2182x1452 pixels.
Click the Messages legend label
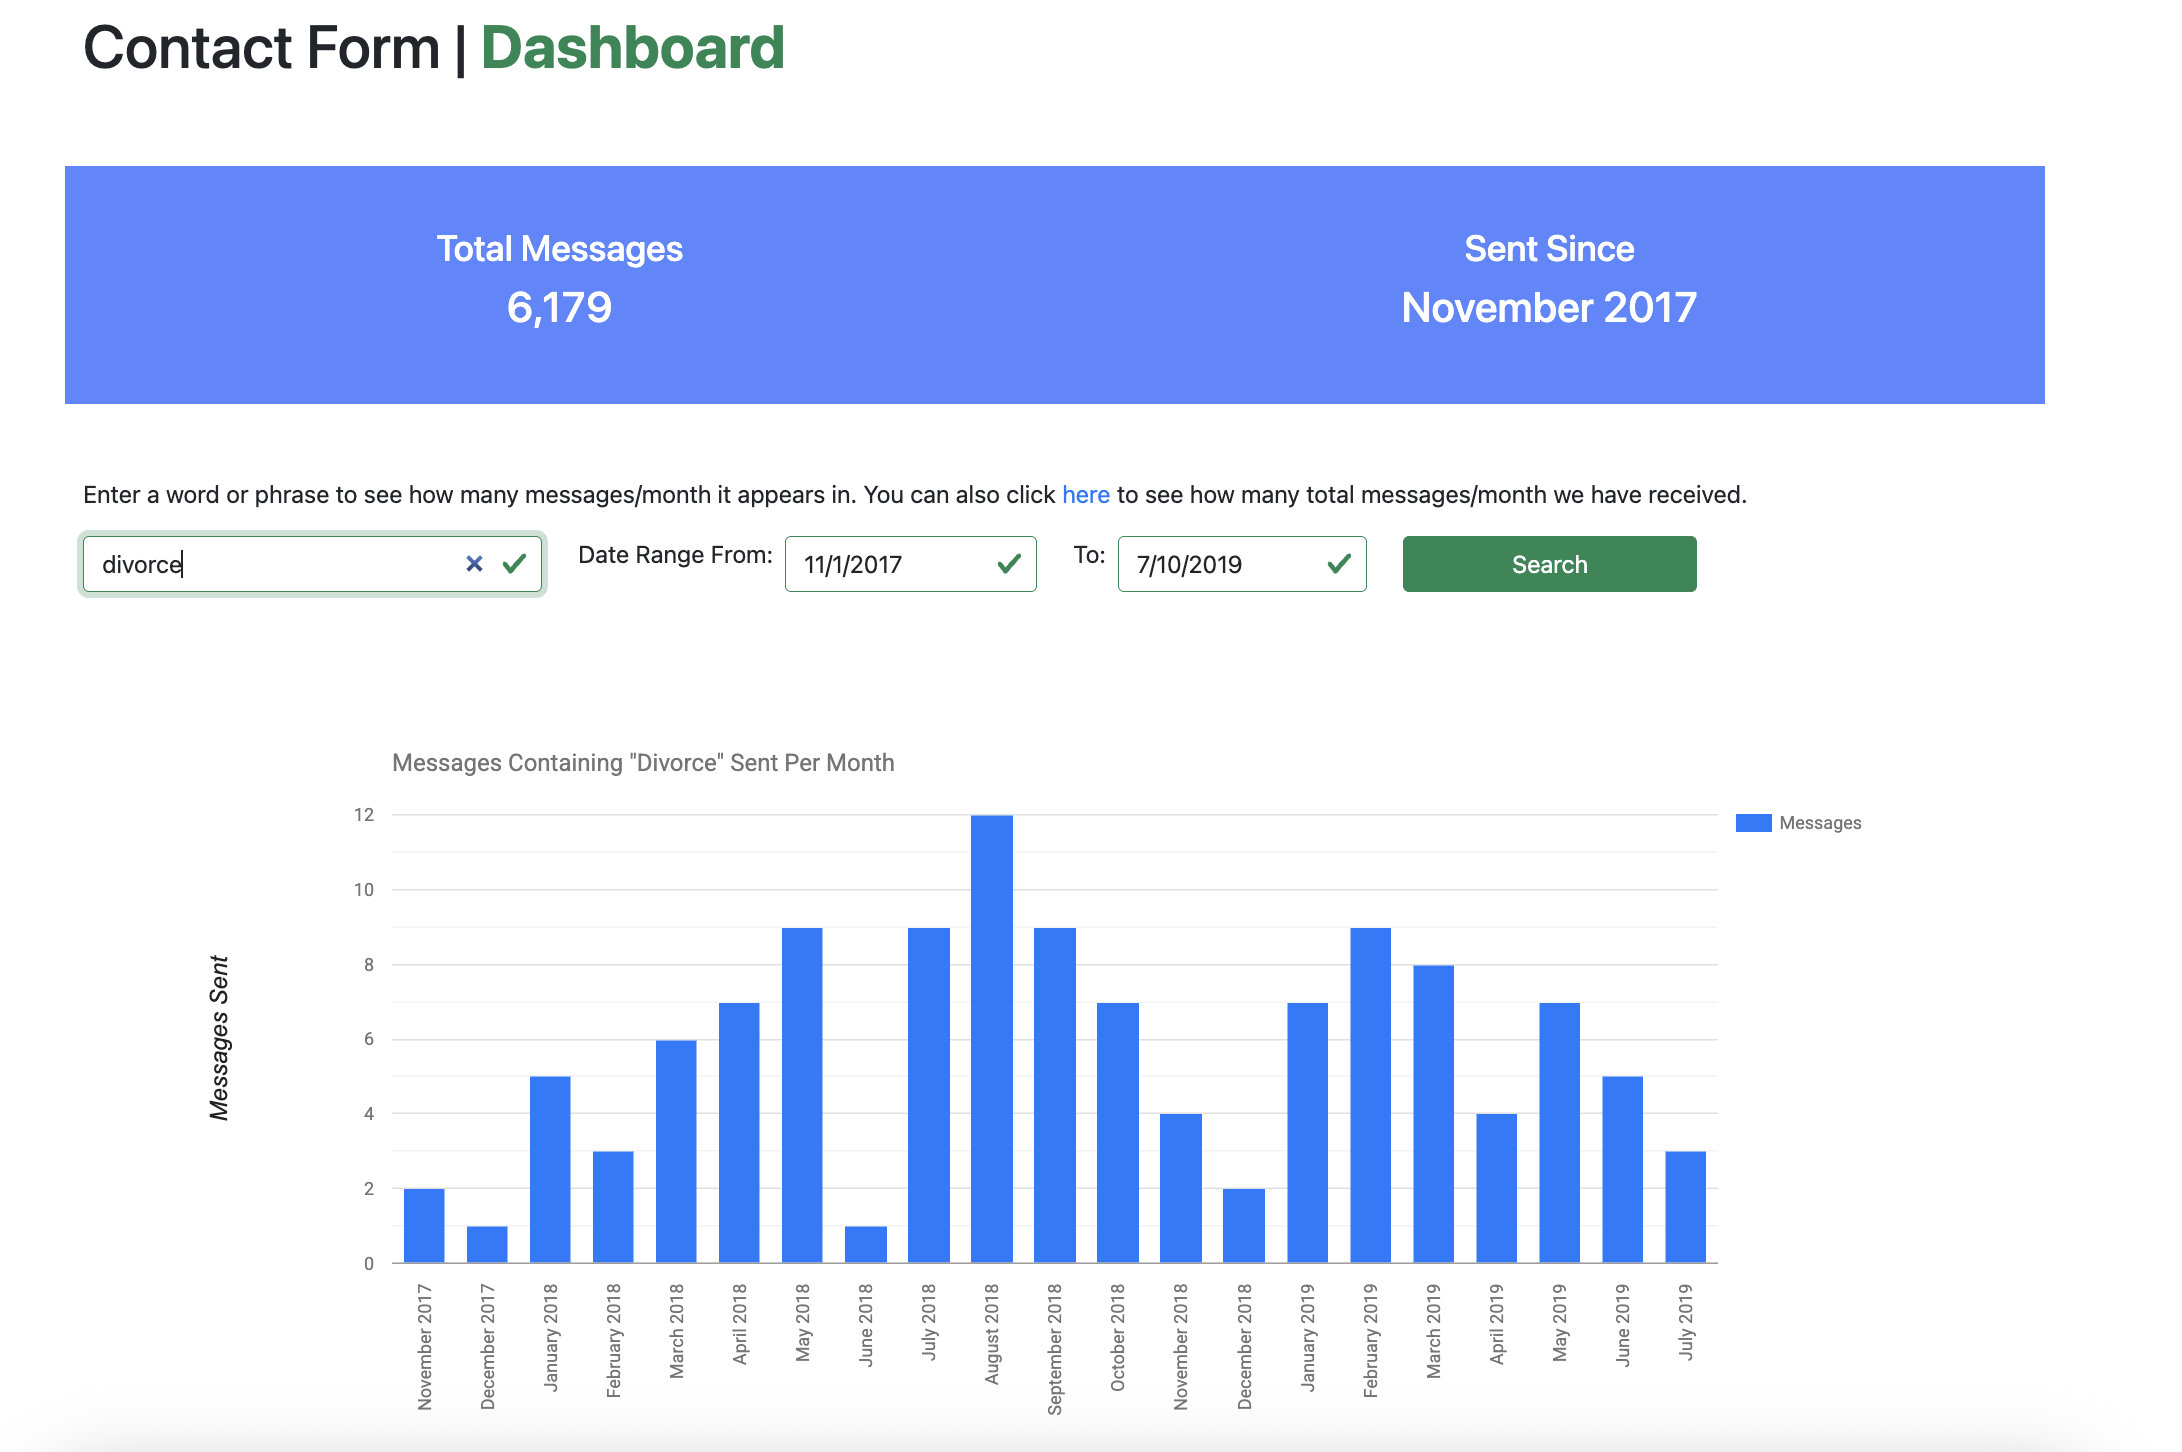1820,823
